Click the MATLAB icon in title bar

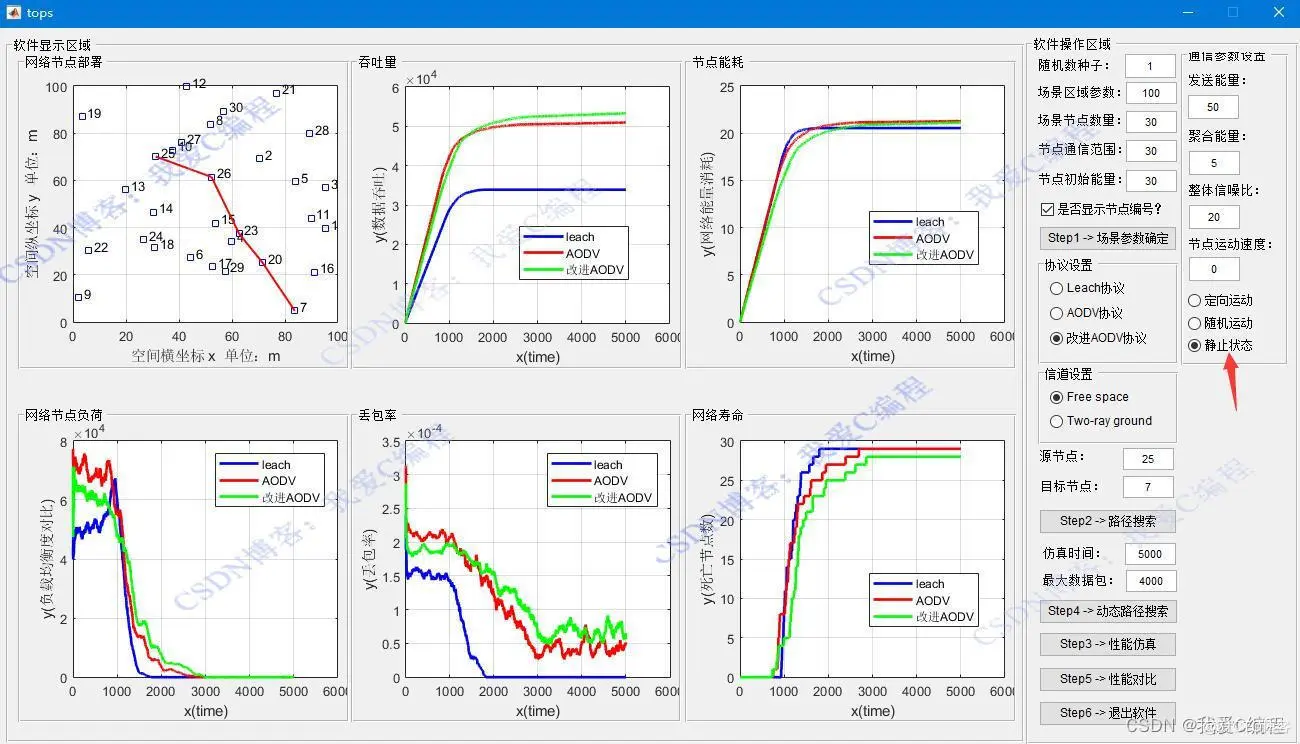click(x=13, y=13)
